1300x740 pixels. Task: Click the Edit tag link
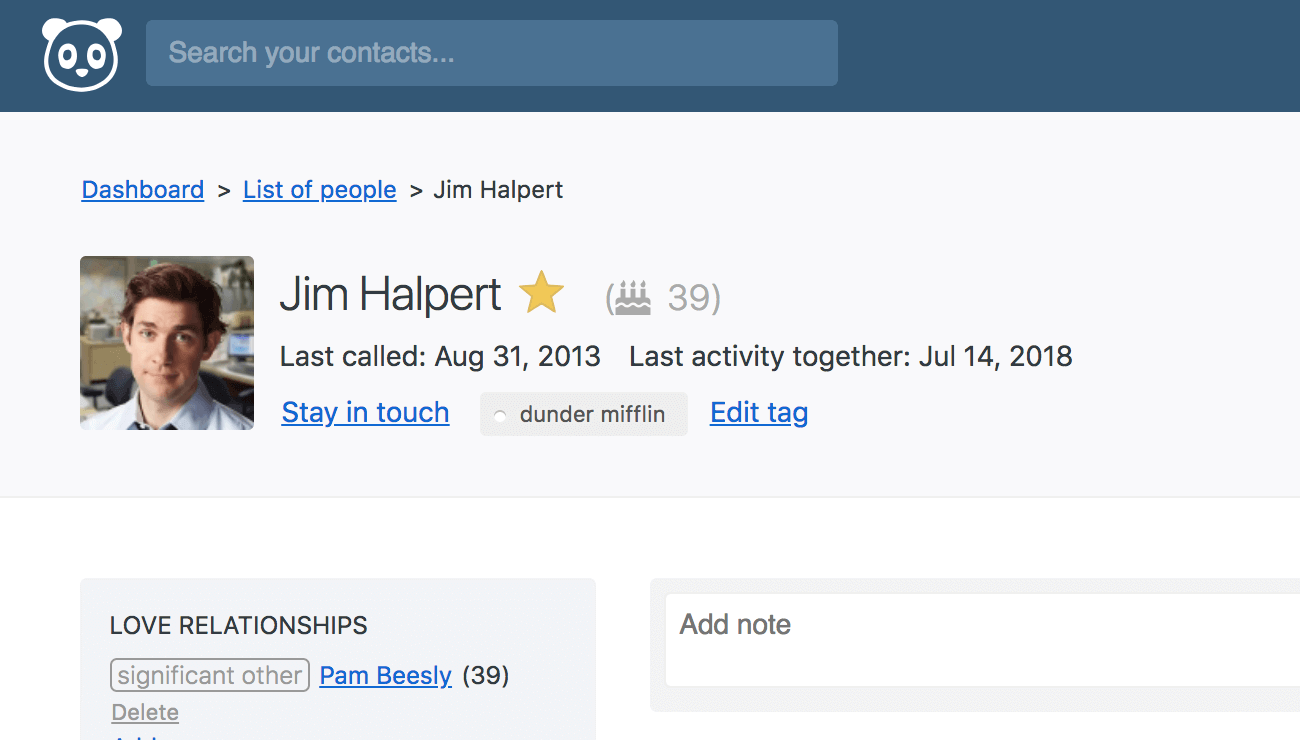pos(759,413)
